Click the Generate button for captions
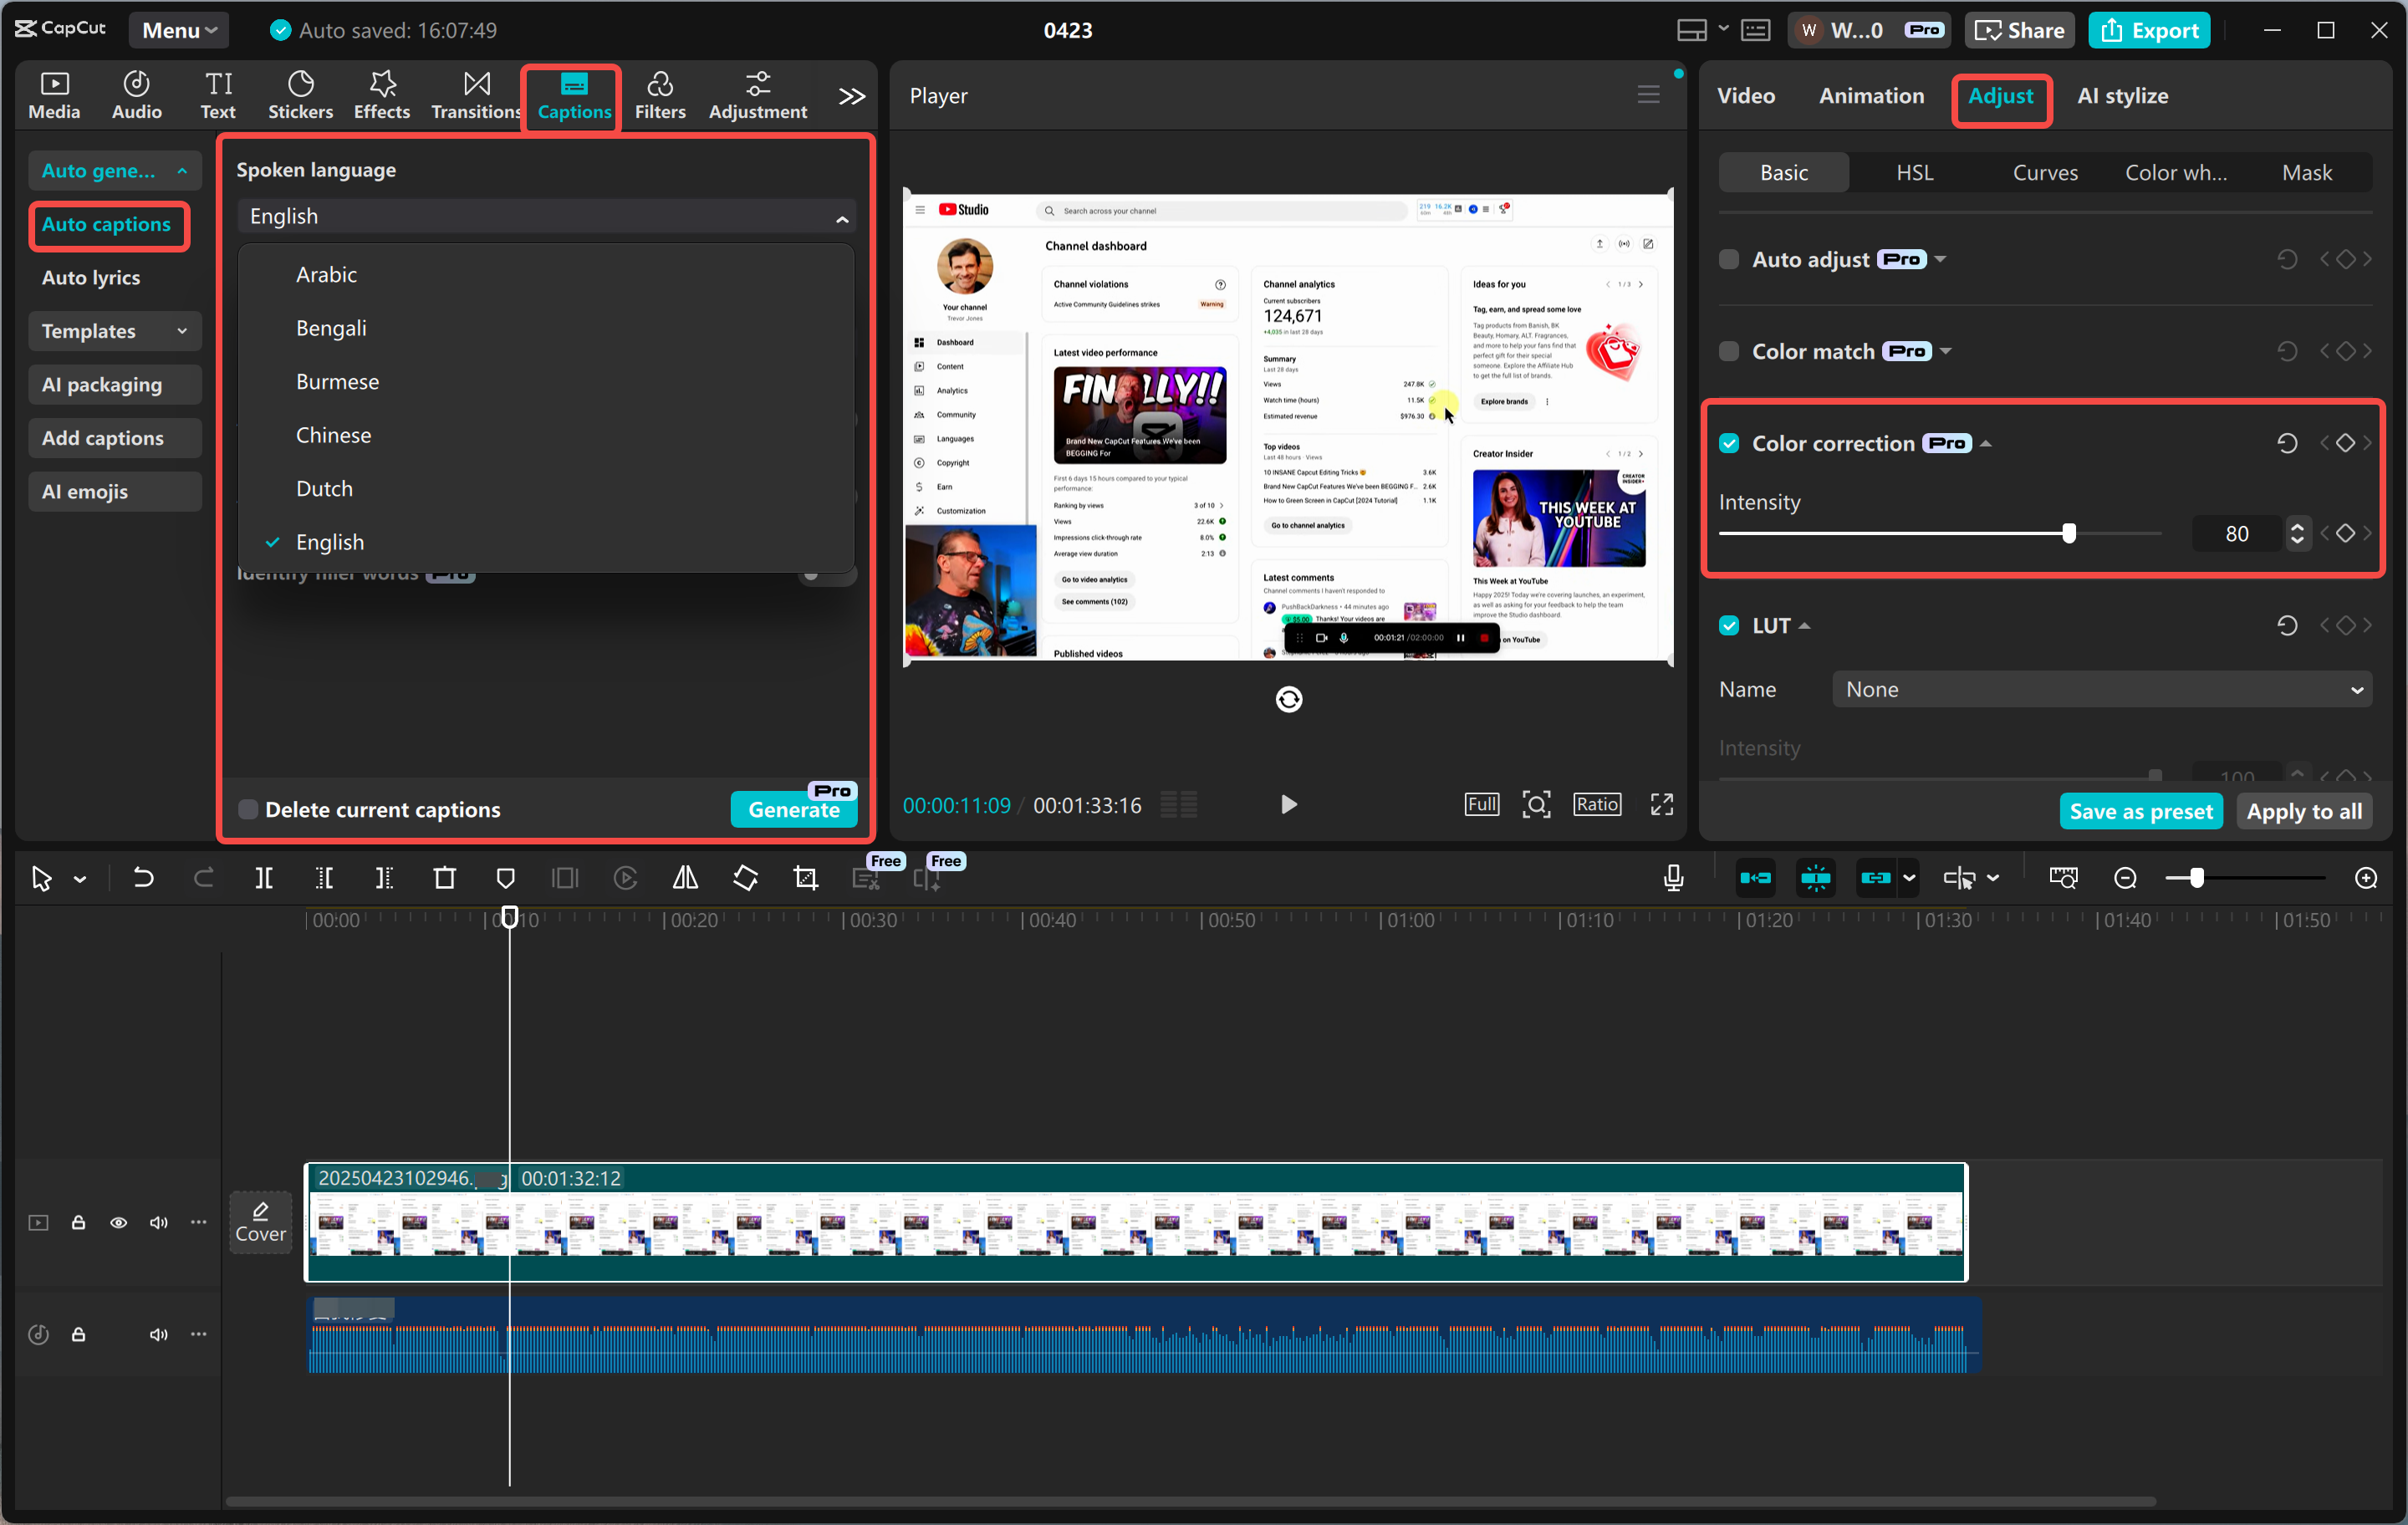 pyautogui.click(x=793, y=810)
